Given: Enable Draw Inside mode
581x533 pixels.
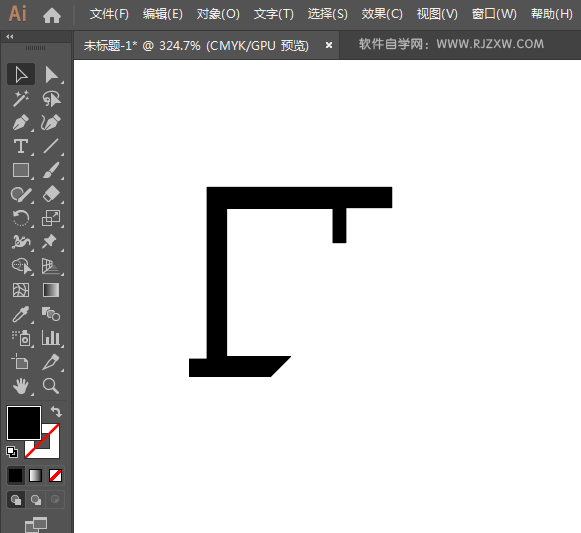Looking at the screenshot, I should 55,500.
